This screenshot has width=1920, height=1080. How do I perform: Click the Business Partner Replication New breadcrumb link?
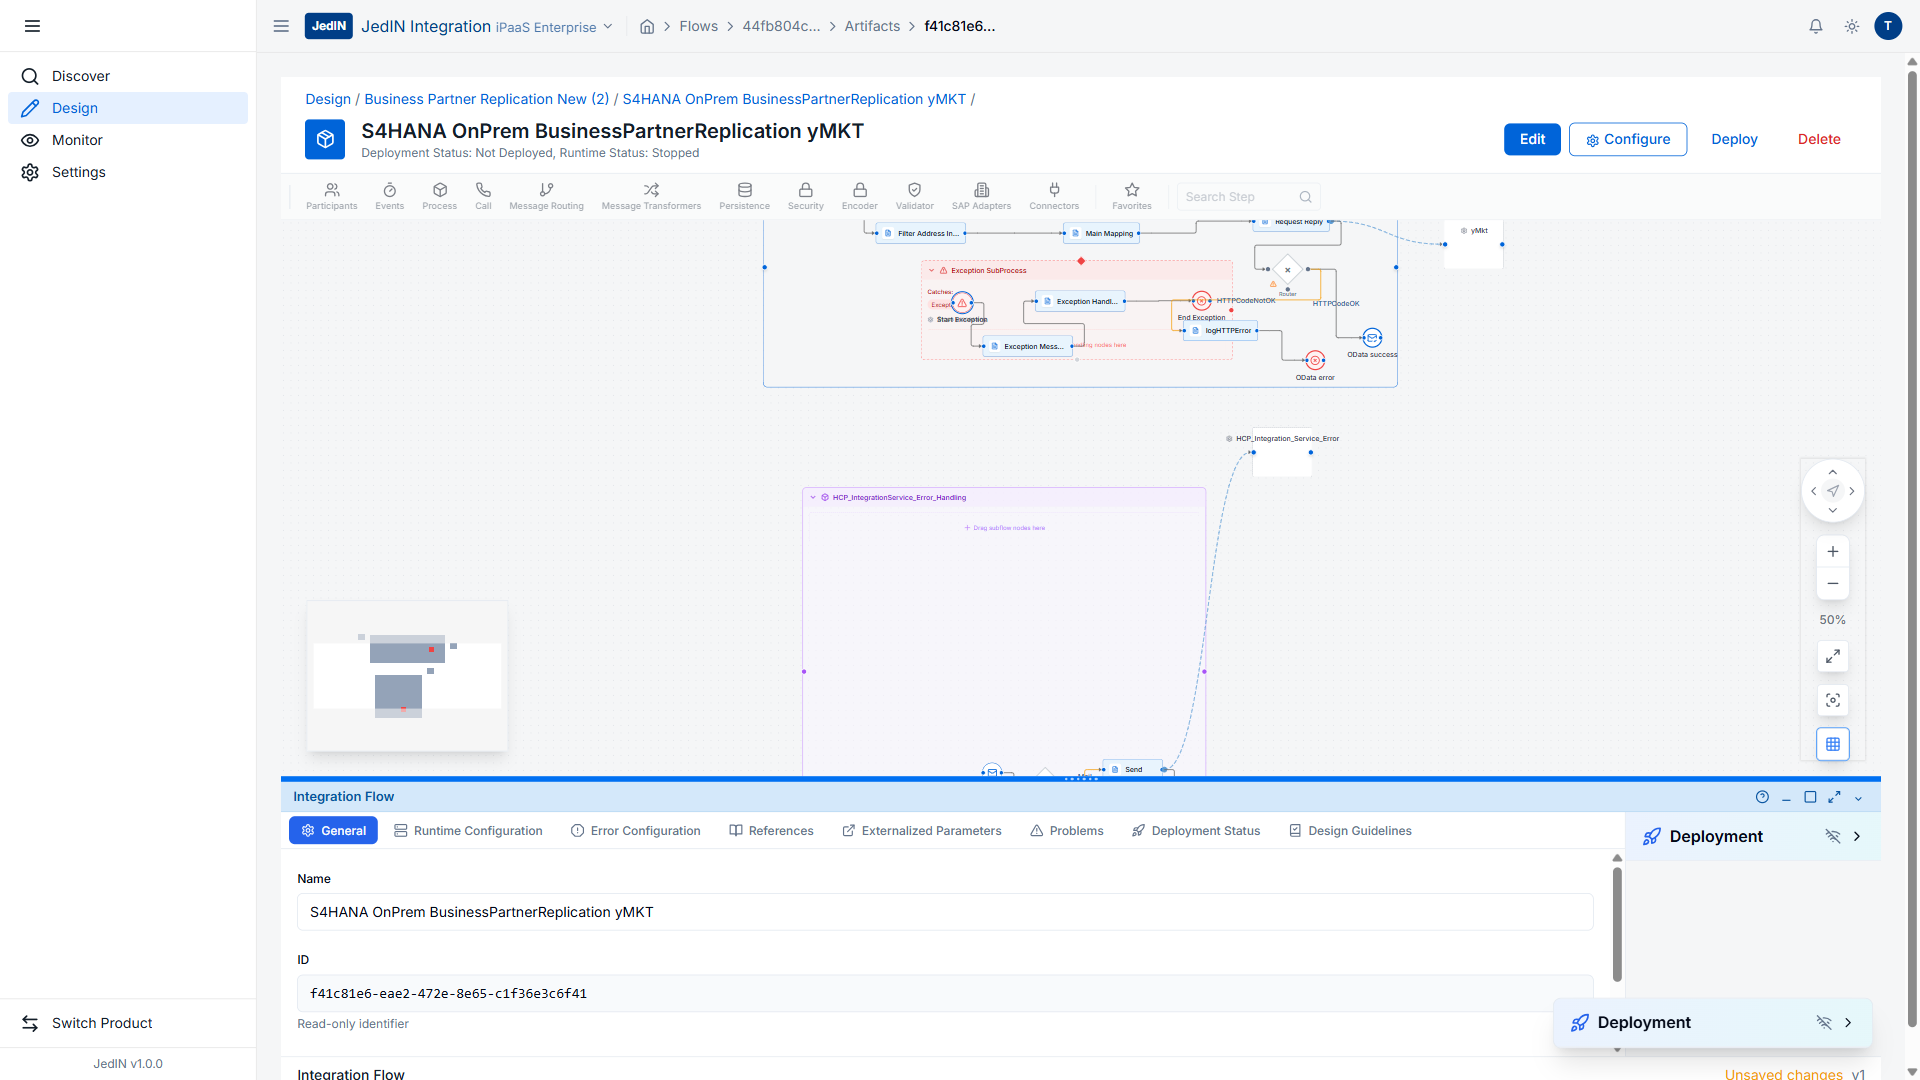[486, 99]
